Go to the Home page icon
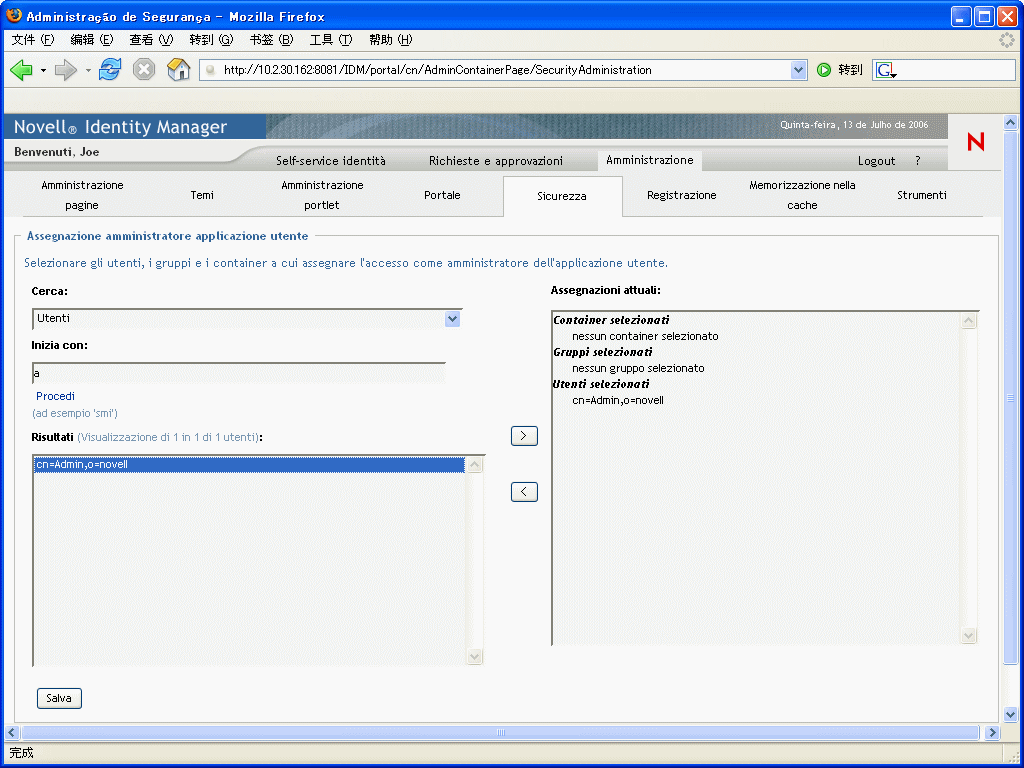 tap(178, 69)
